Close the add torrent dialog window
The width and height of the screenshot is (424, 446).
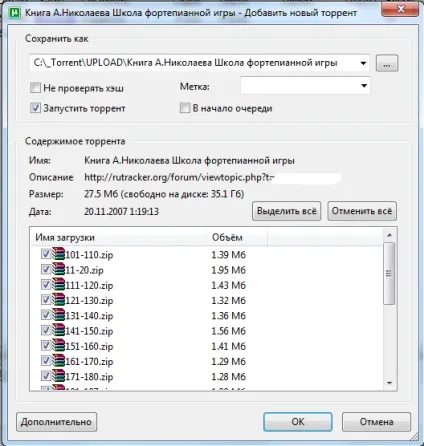[x=400, y=9]
